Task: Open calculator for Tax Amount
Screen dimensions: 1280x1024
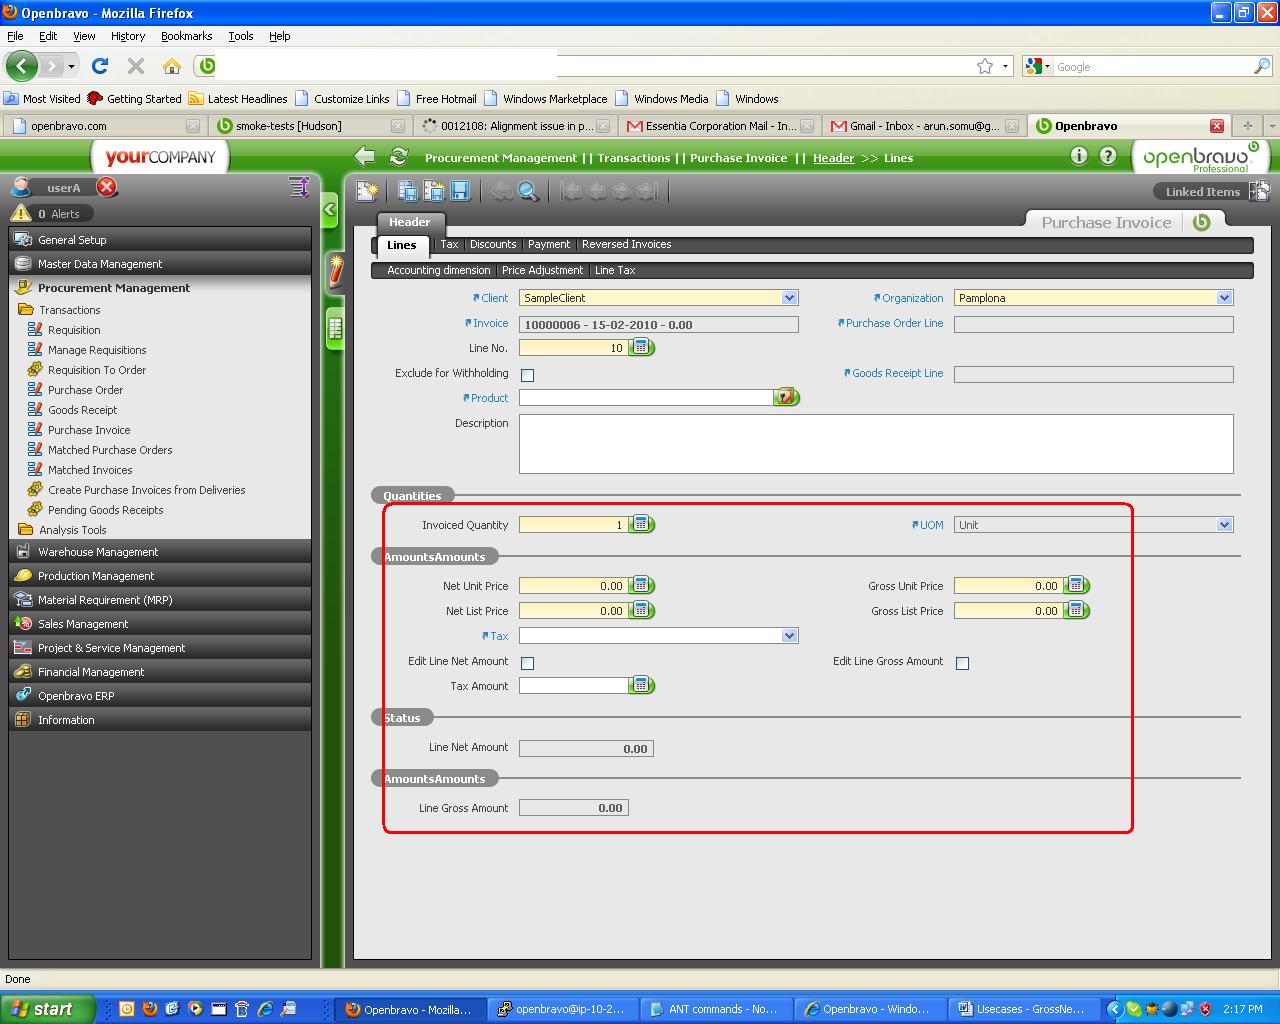Action: tap(642, 685)
